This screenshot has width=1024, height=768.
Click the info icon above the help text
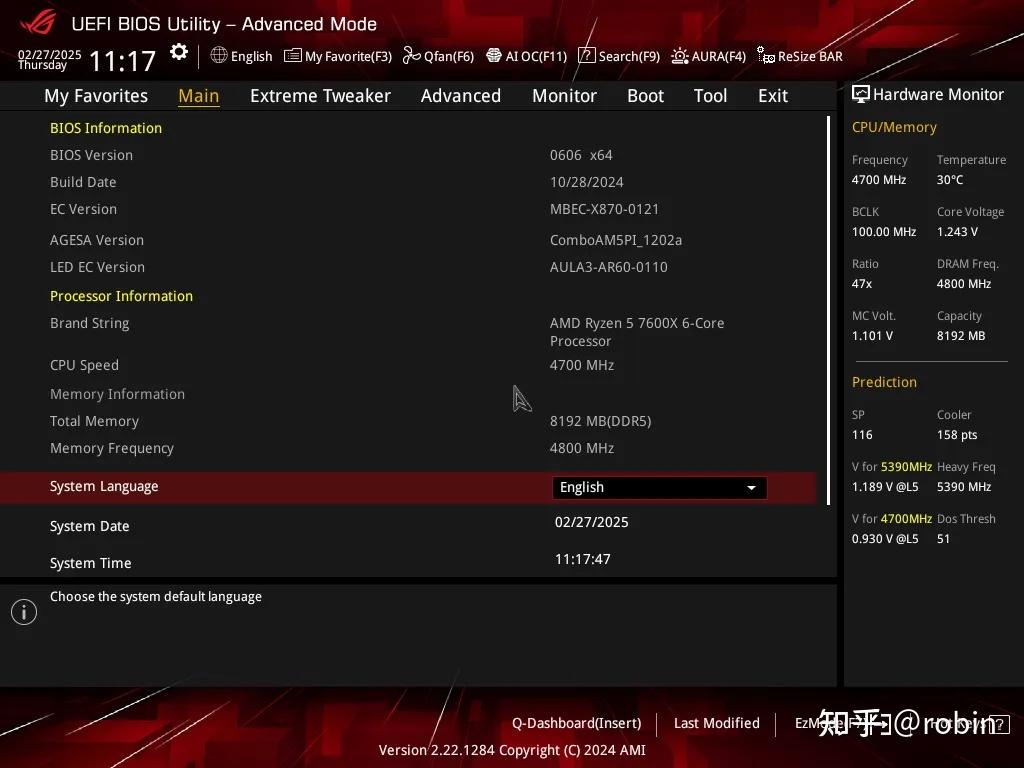point(23,611)
